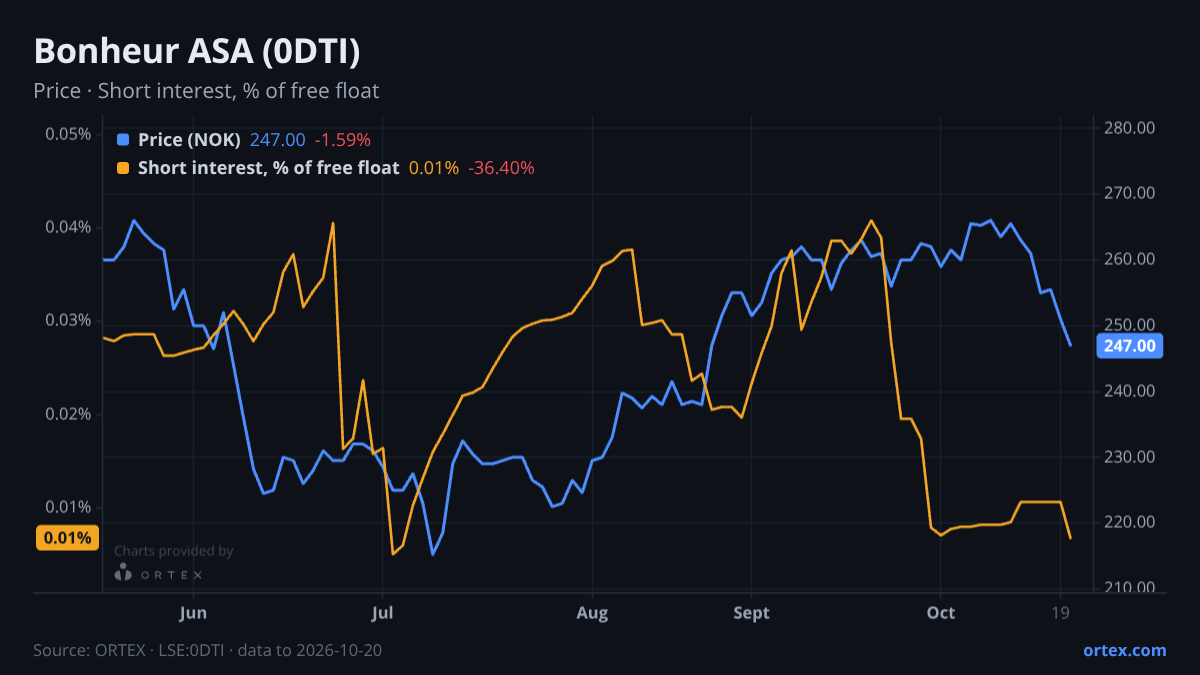Click the price value 247.00 in legend
Image resolution: width=1200 pixels, height=675 pixels.
(277, 140)
